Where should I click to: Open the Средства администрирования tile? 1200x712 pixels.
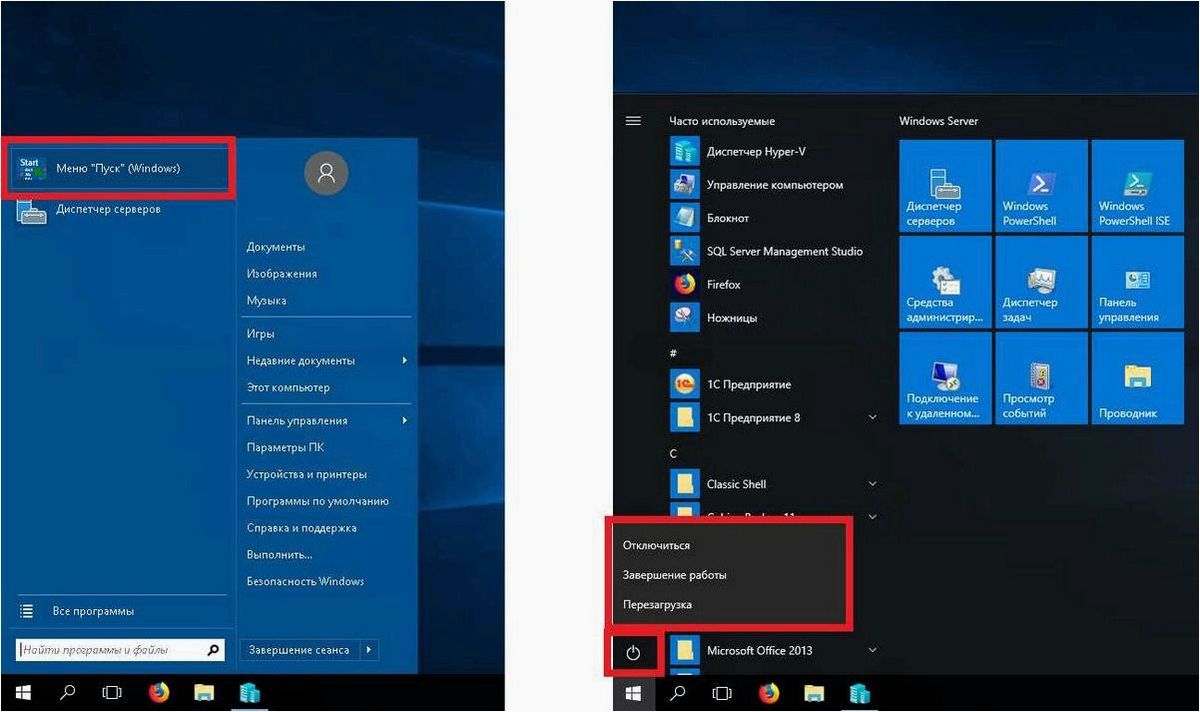click(x=945, y=282)
